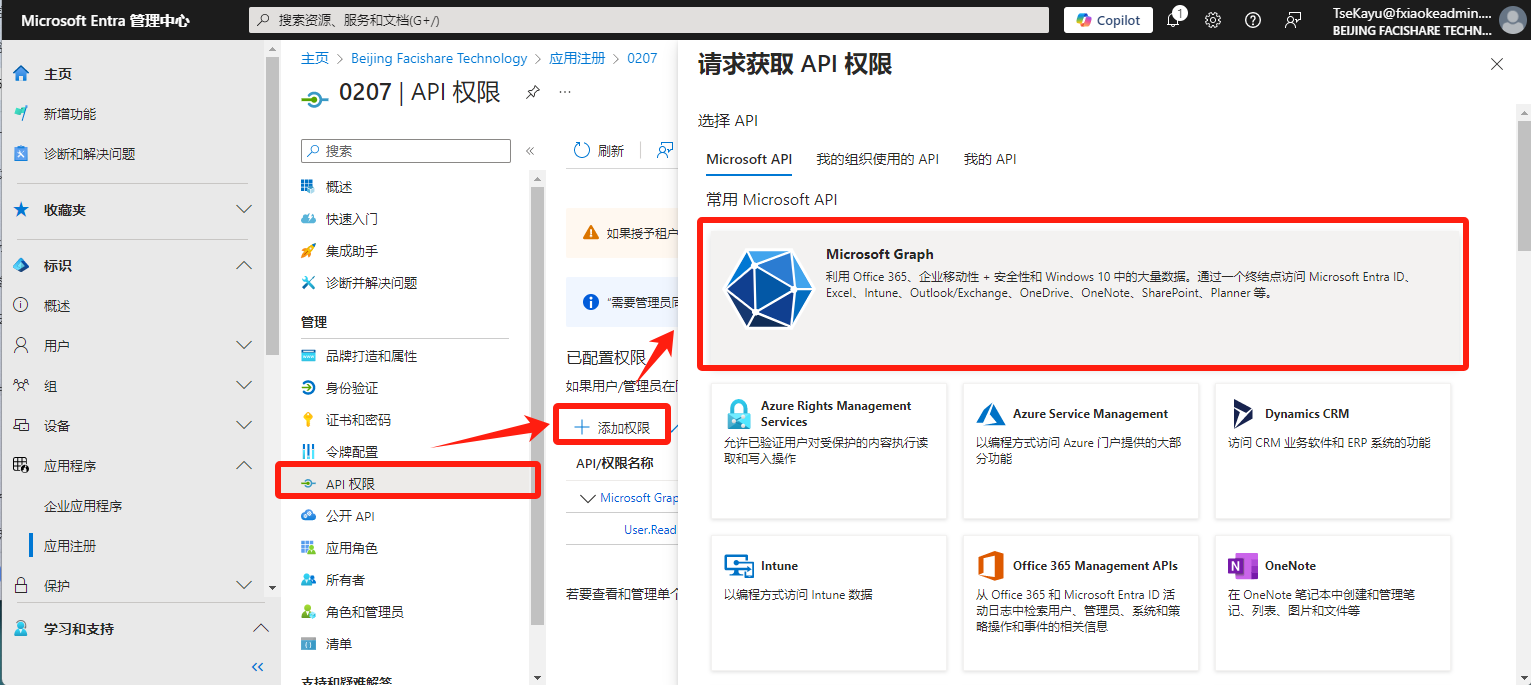Click the resource menu 搜索 field
Image resolution: width=1531 pixels, height=685 pixels.
(406, 151)
